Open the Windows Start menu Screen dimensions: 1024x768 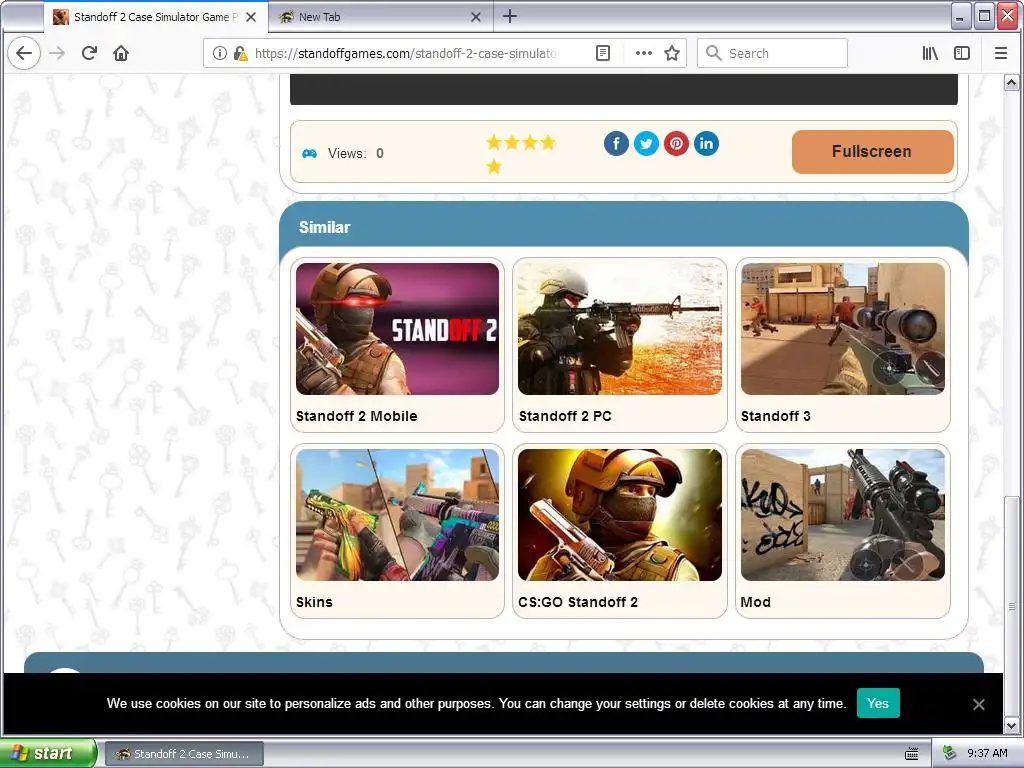[x=47, y=754]
